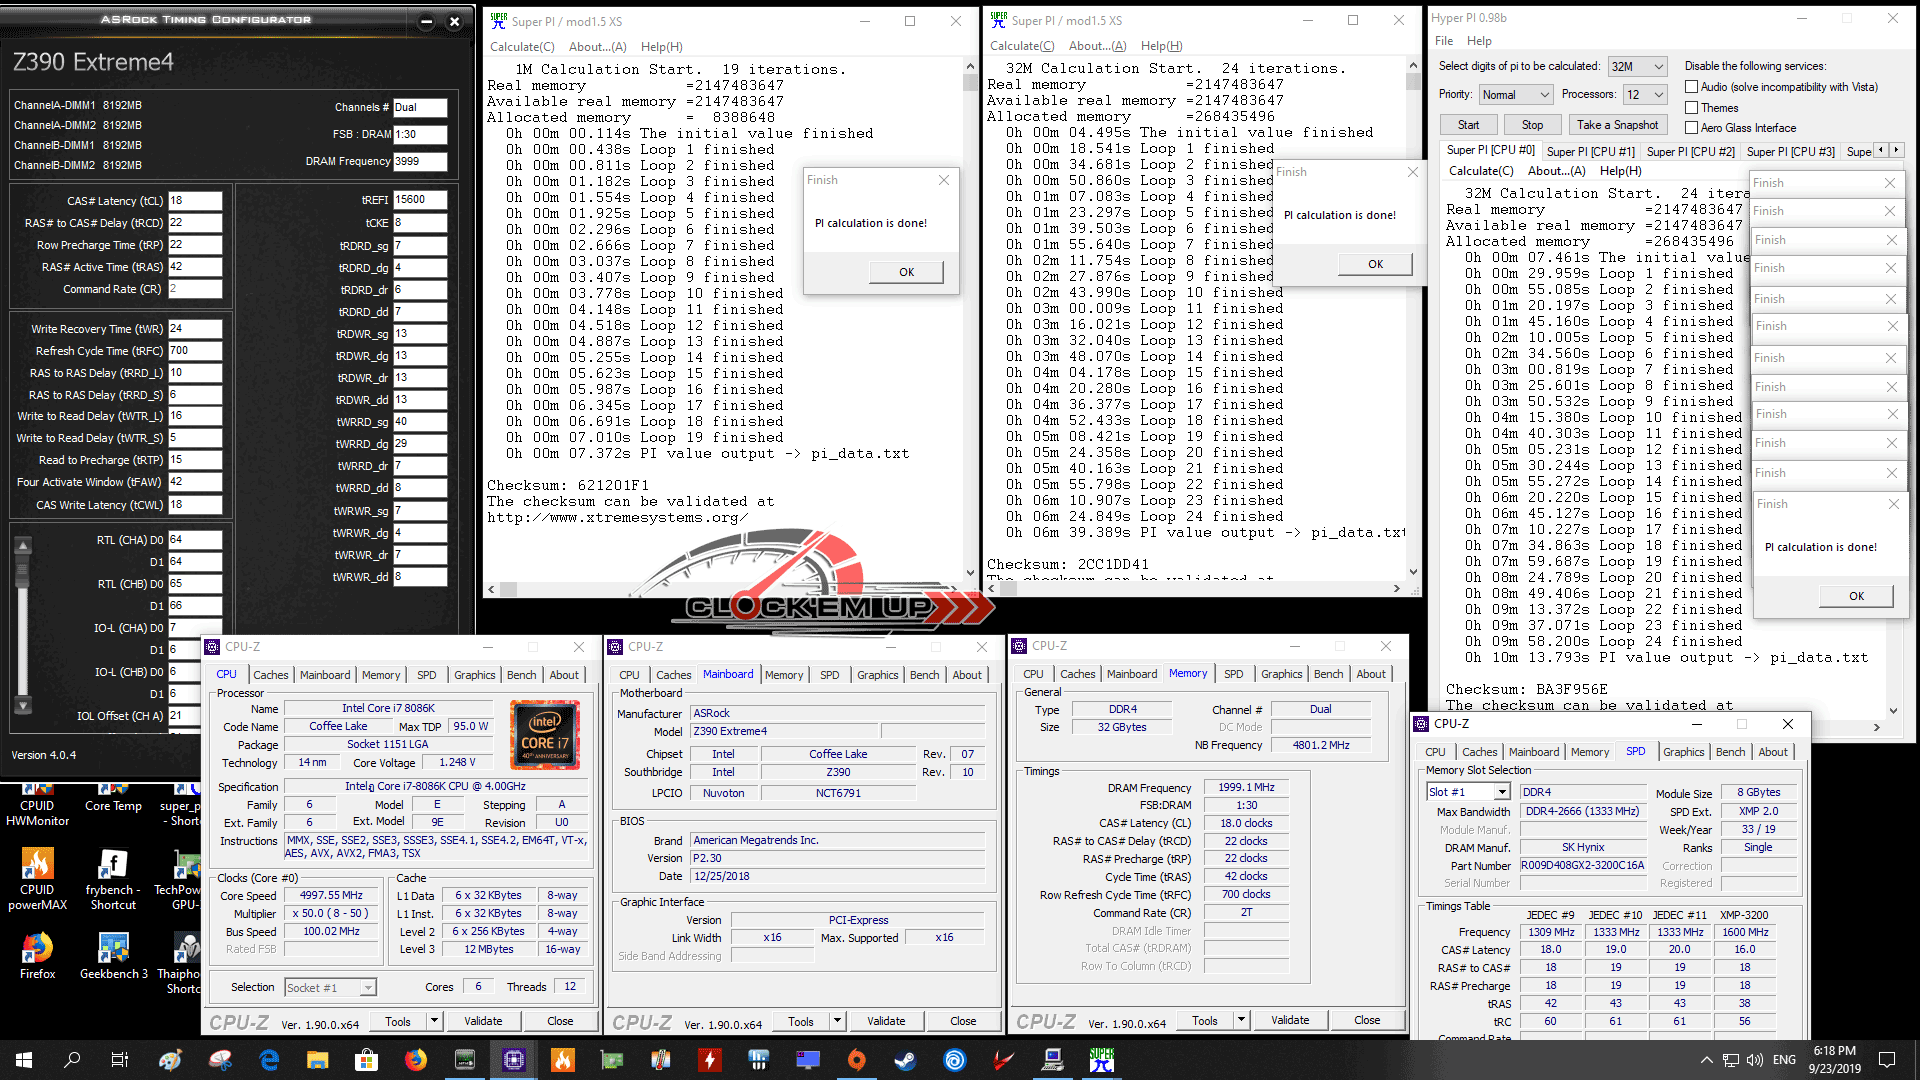Open Microsoft Edge from the taskbar
This screenshot has width=1920, height=1080.
[269, 1059]
